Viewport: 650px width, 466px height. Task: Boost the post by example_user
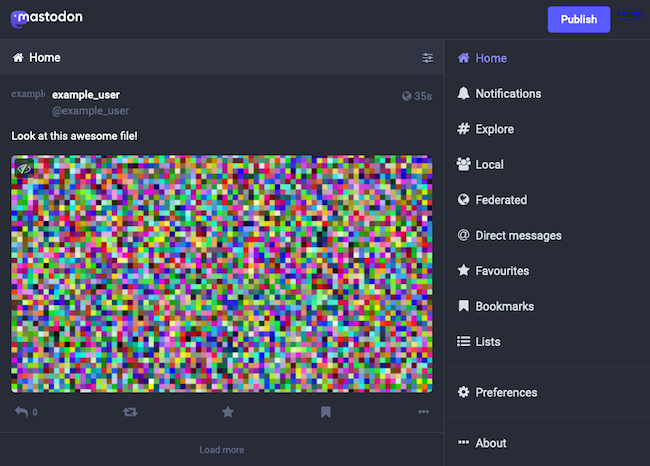click(129, 411)
